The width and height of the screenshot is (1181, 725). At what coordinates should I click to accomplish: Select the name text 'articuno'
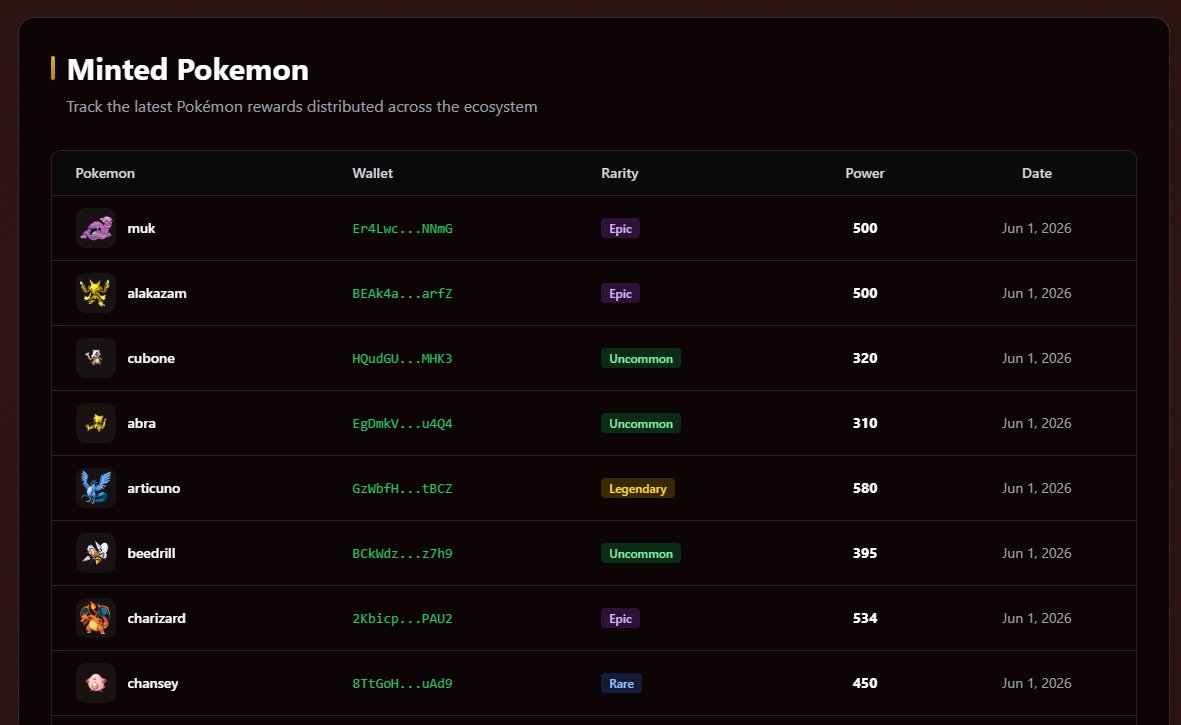pos(154,488)
